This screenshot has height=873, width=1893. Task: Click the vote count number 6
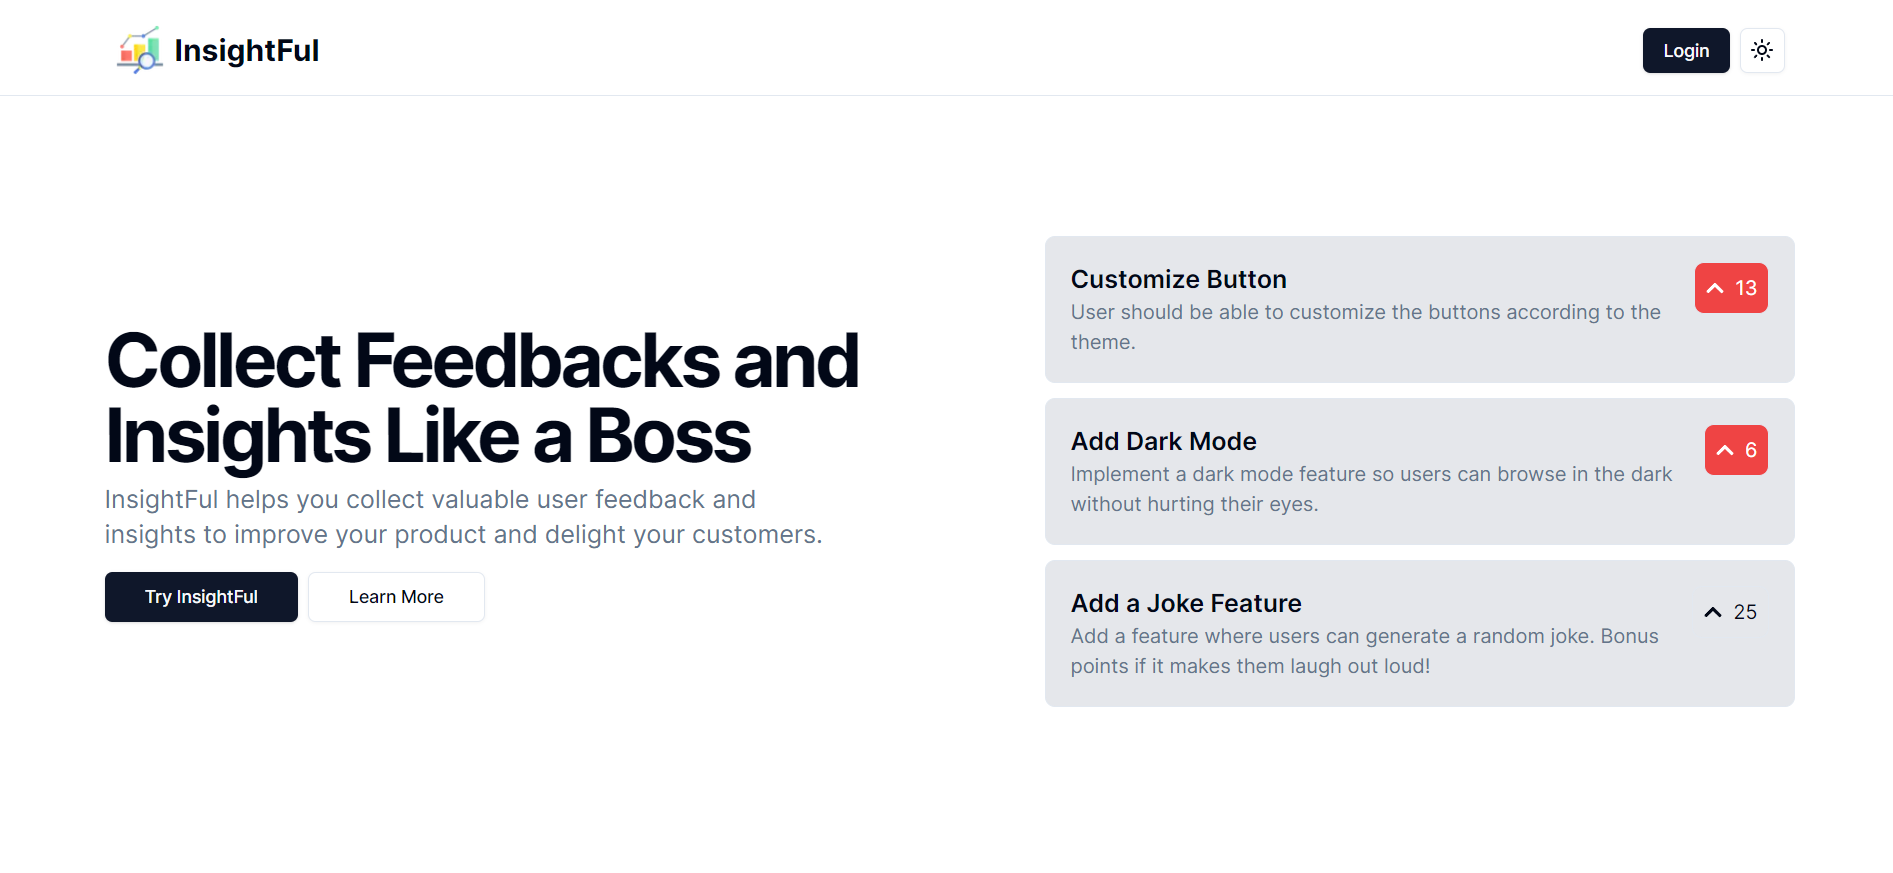point(1751,451)
